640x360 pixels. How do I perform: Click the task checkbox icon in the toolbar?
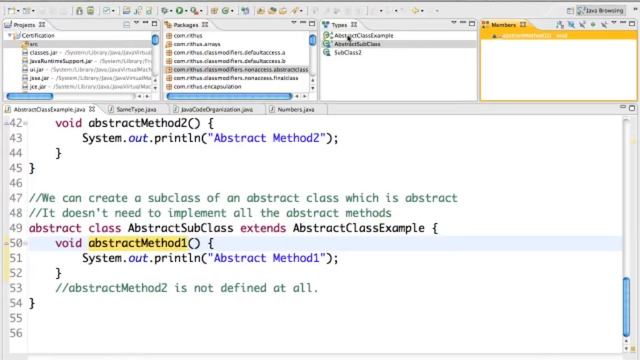(107, 11)
